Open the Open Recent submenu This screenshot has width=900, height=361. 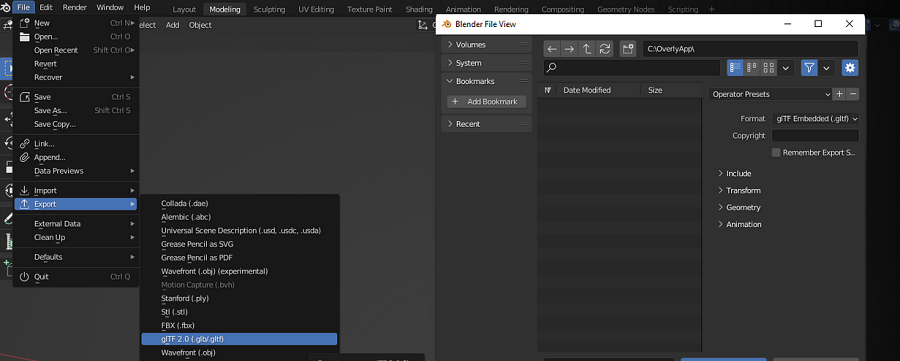(x=75, y=51)
